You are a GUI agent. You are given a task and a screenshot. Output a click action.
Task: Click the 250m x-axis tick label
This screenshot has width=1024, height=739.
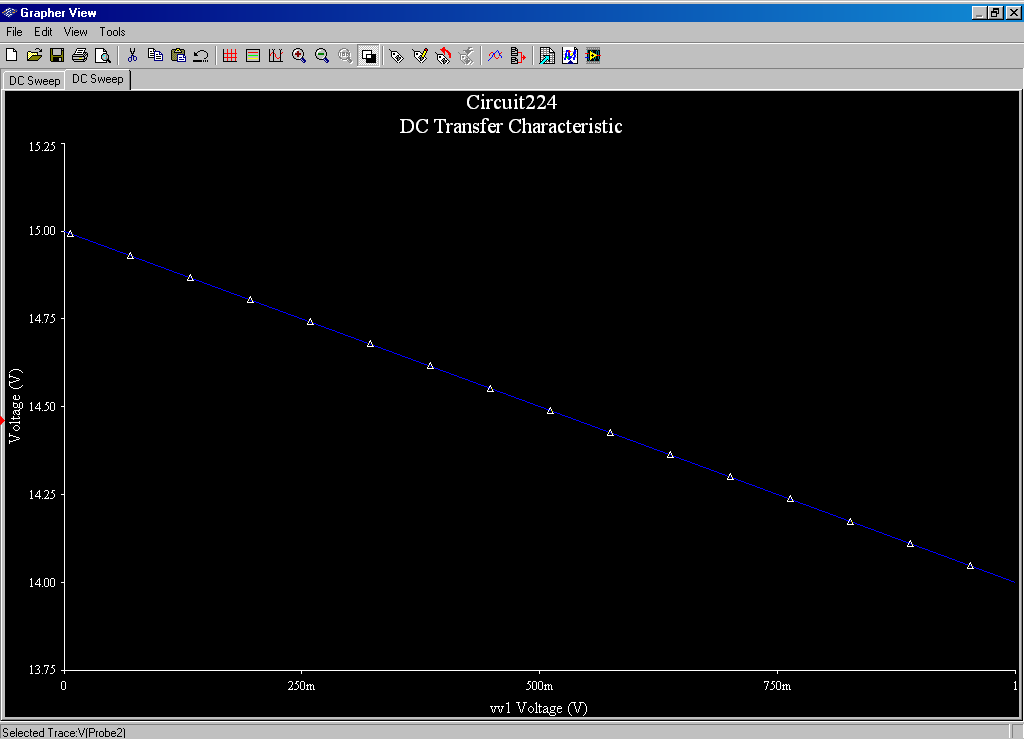coord(301,686)
